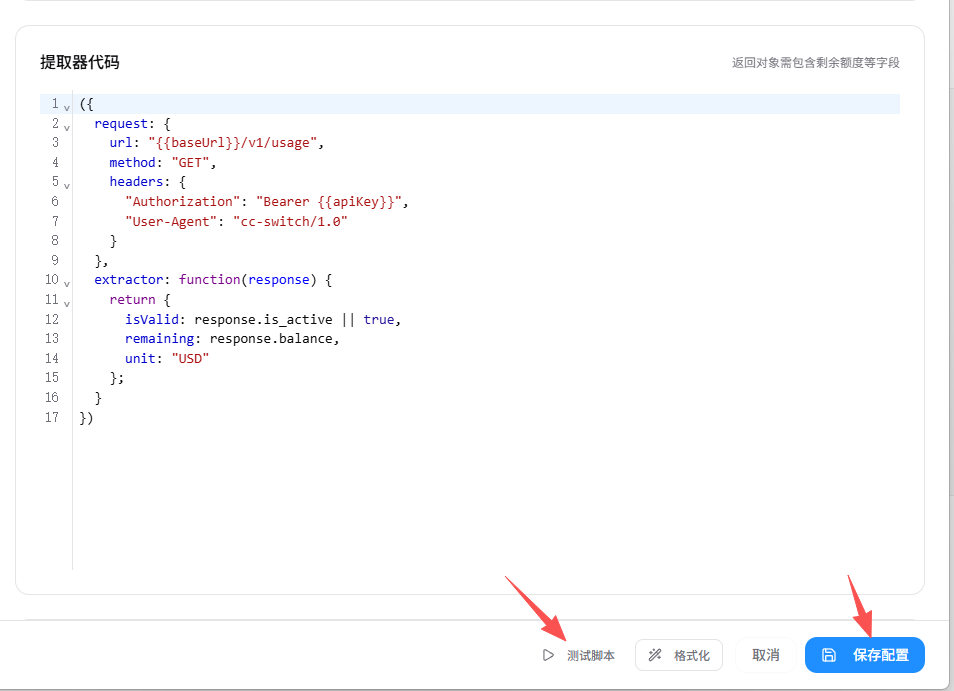954x691 pixels.
Task: Save the configuration with 保存配置
Action: tap(865, 655)
